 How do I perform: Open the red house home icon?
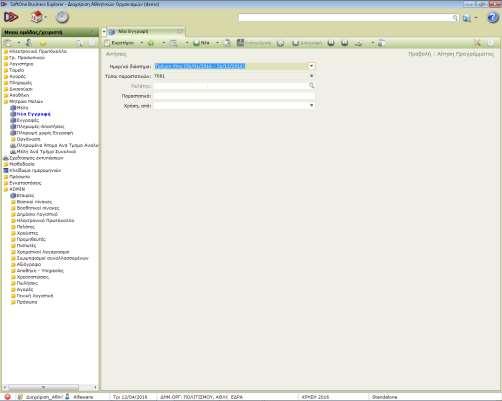pos(37,17)
